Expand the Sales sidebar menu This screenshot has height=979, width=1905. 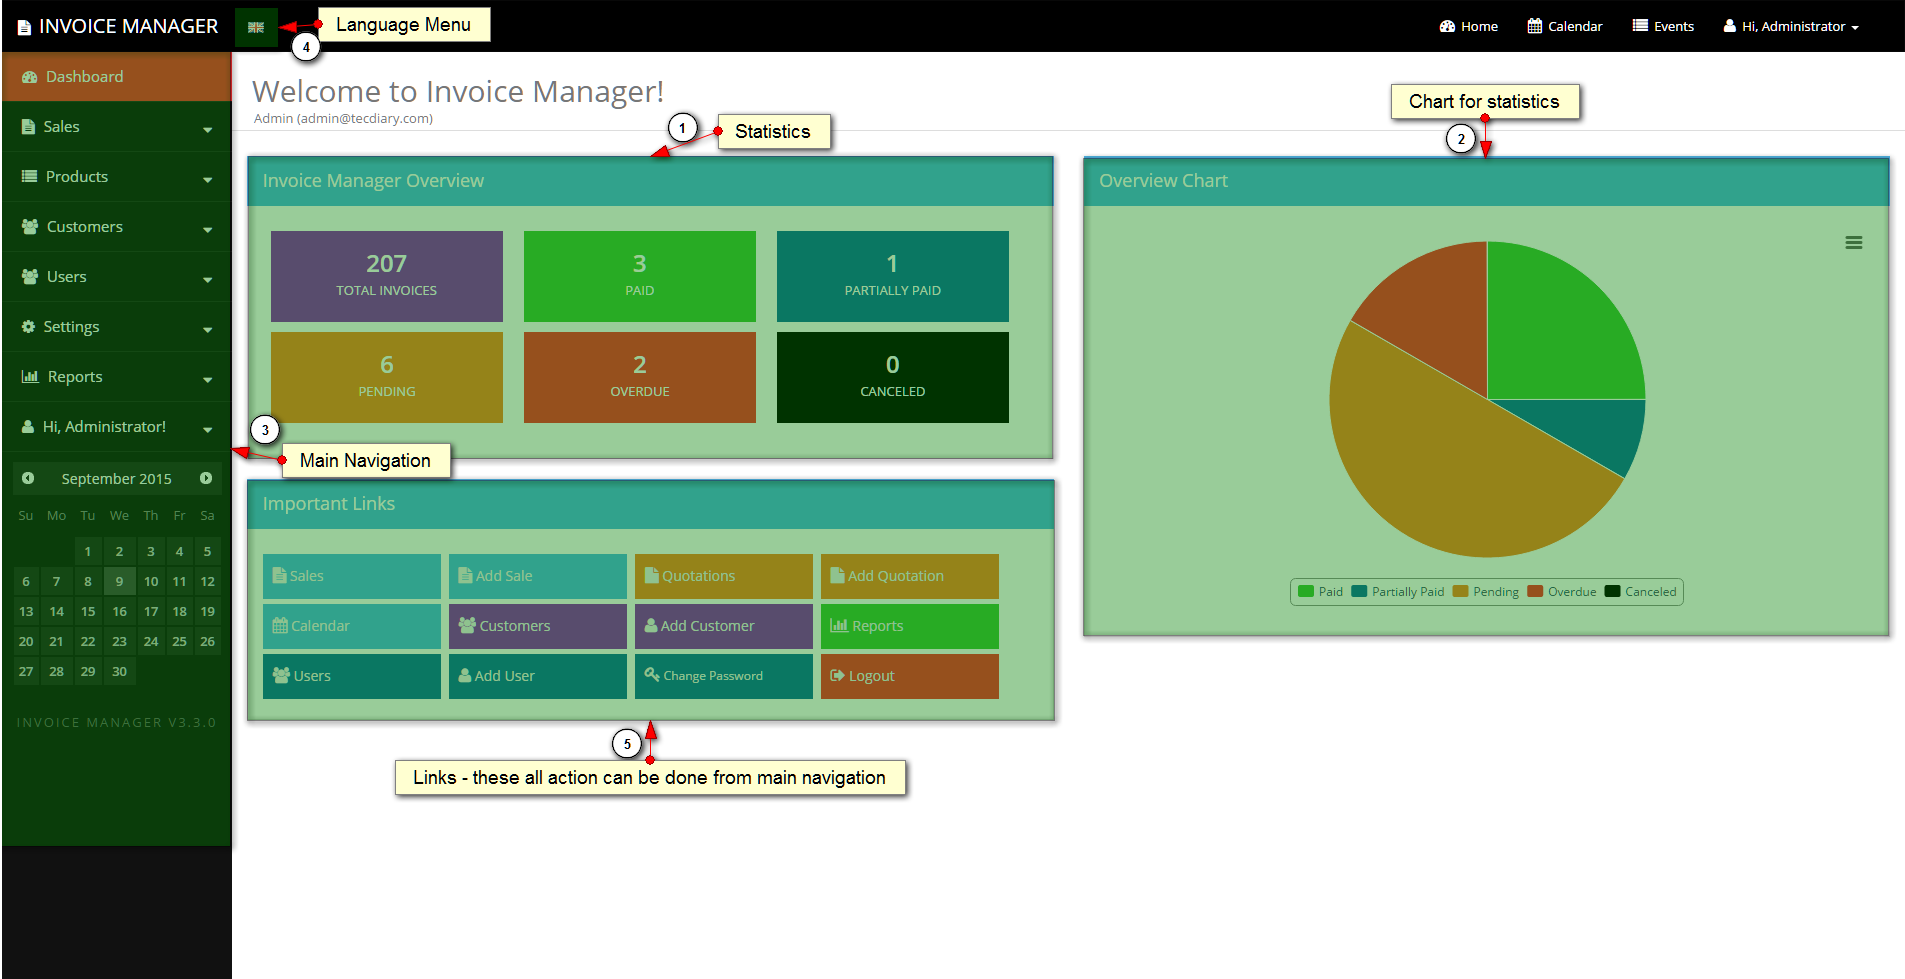(117, 127)
